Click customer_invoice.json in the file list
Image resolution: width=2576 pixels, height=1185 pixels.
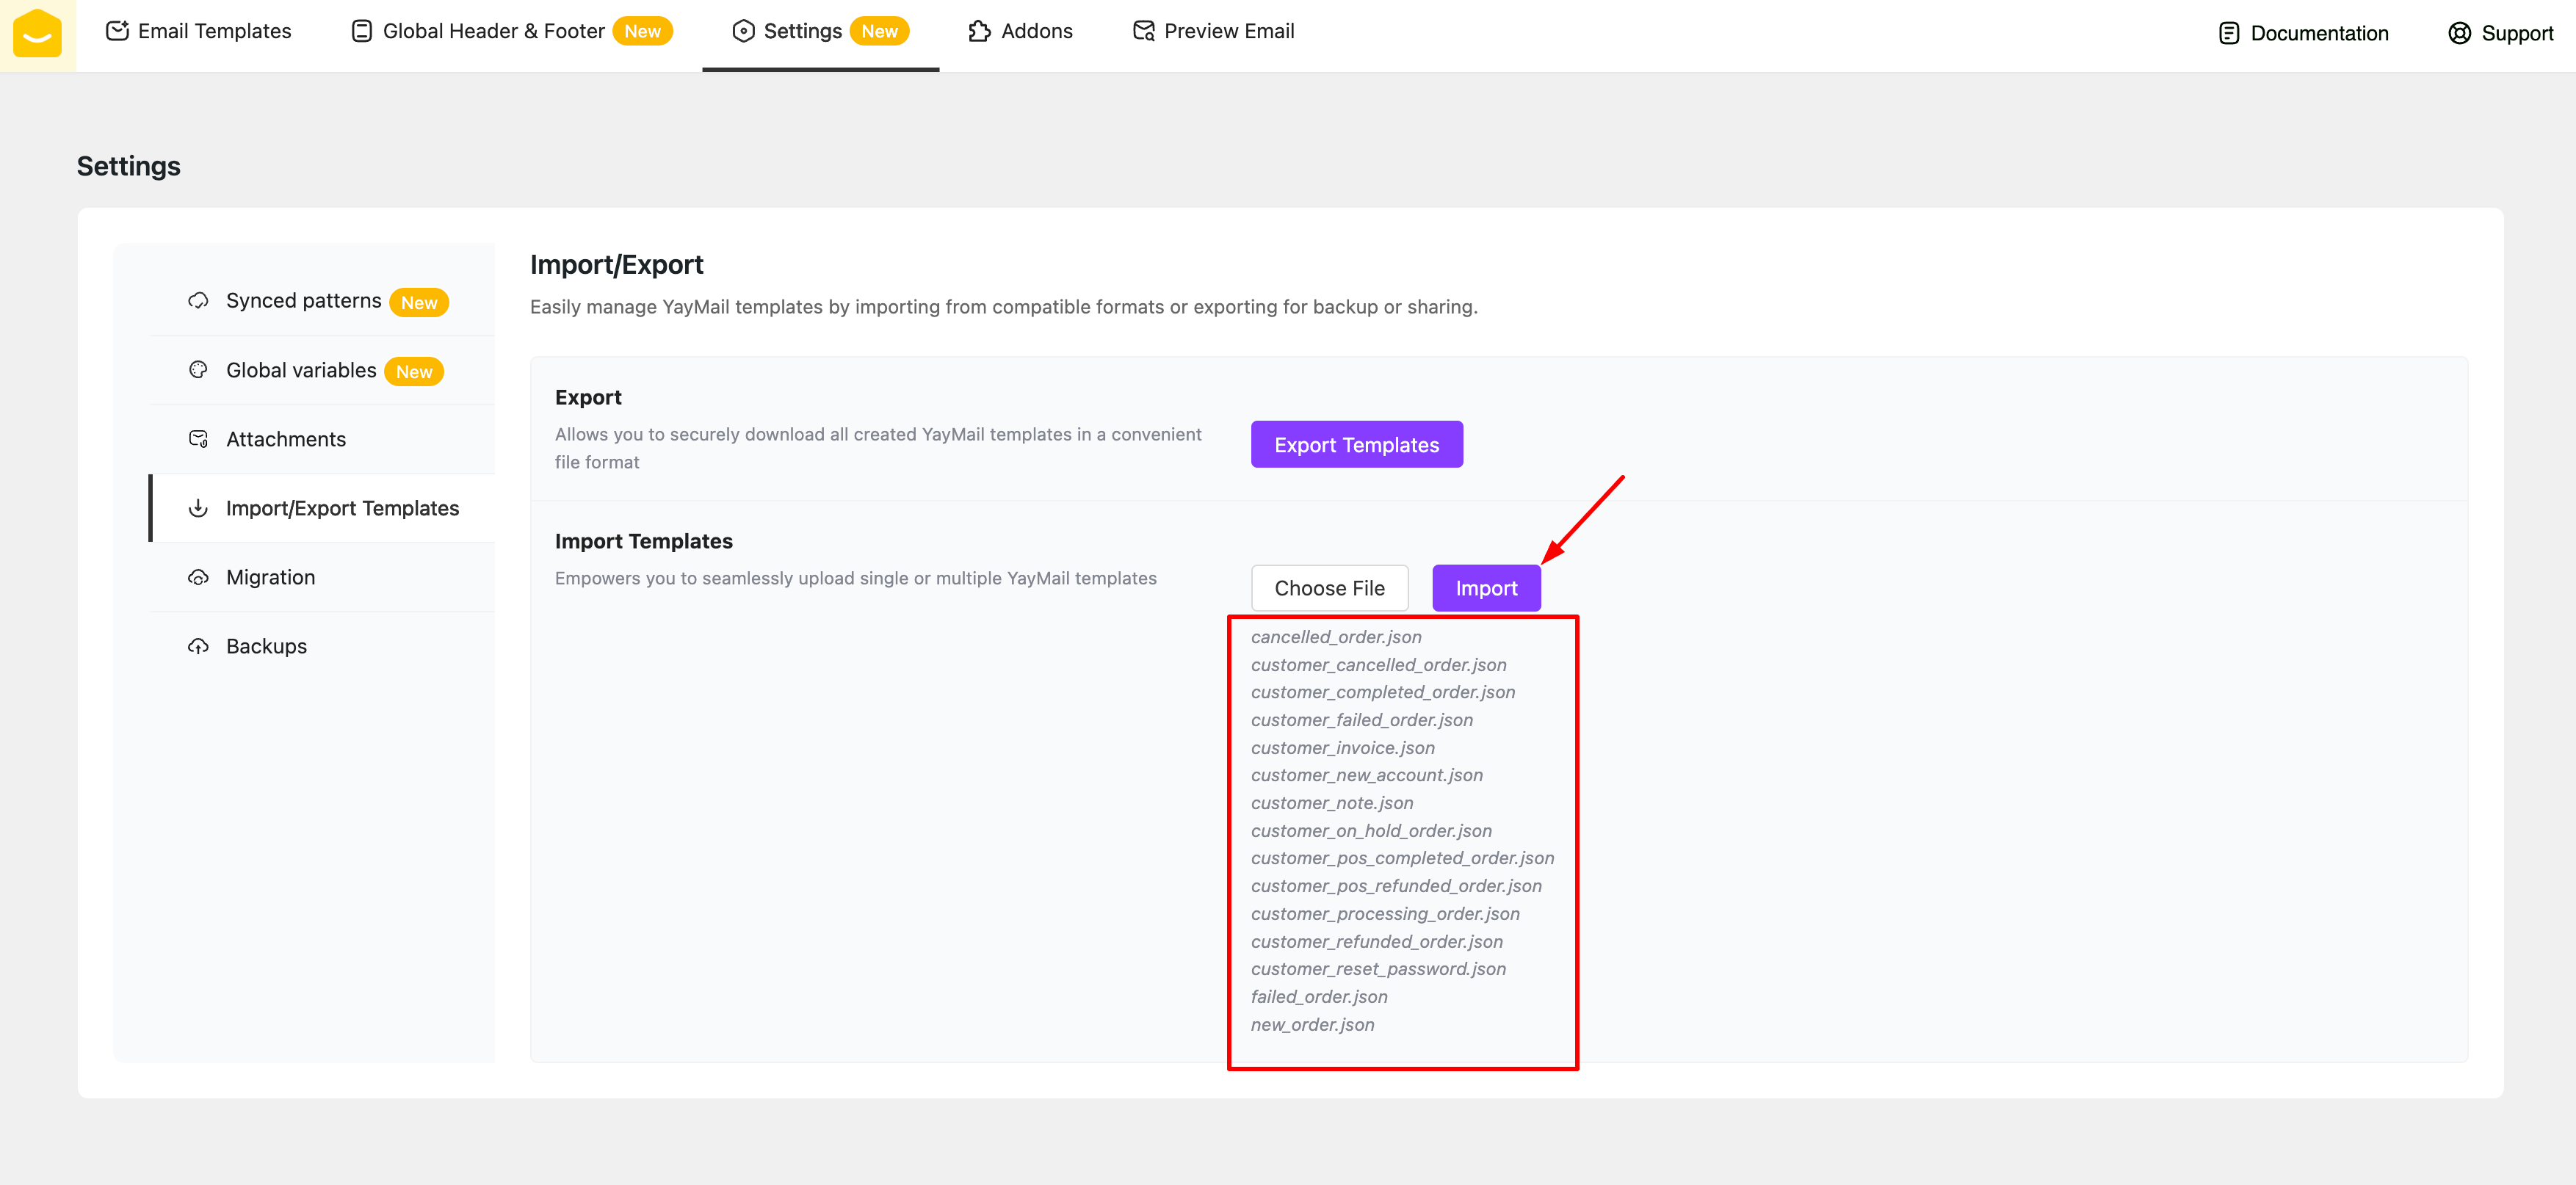point(1342,748)
